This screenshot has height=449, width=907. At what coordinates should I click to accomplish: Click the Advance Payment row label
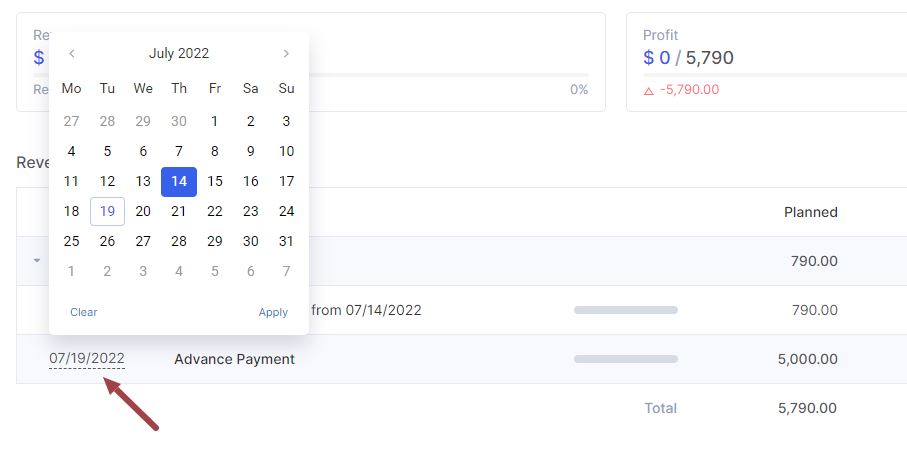pyautogui.click(x=234, y=359)
